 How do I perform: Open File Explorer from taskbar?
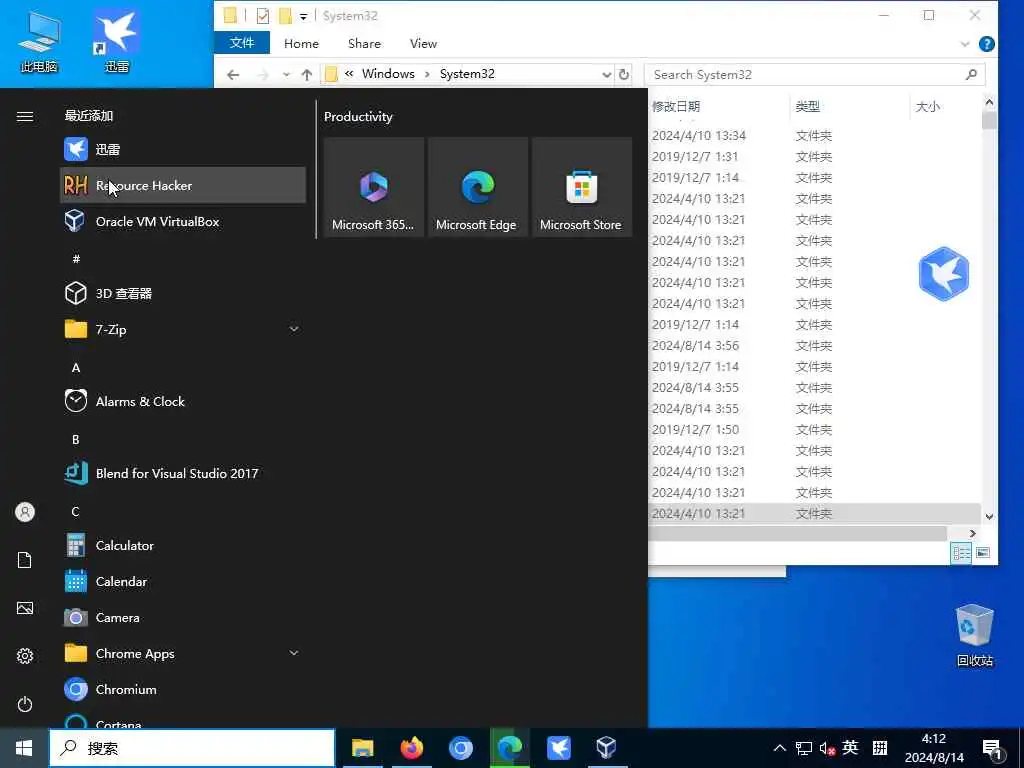click(362, 748)
